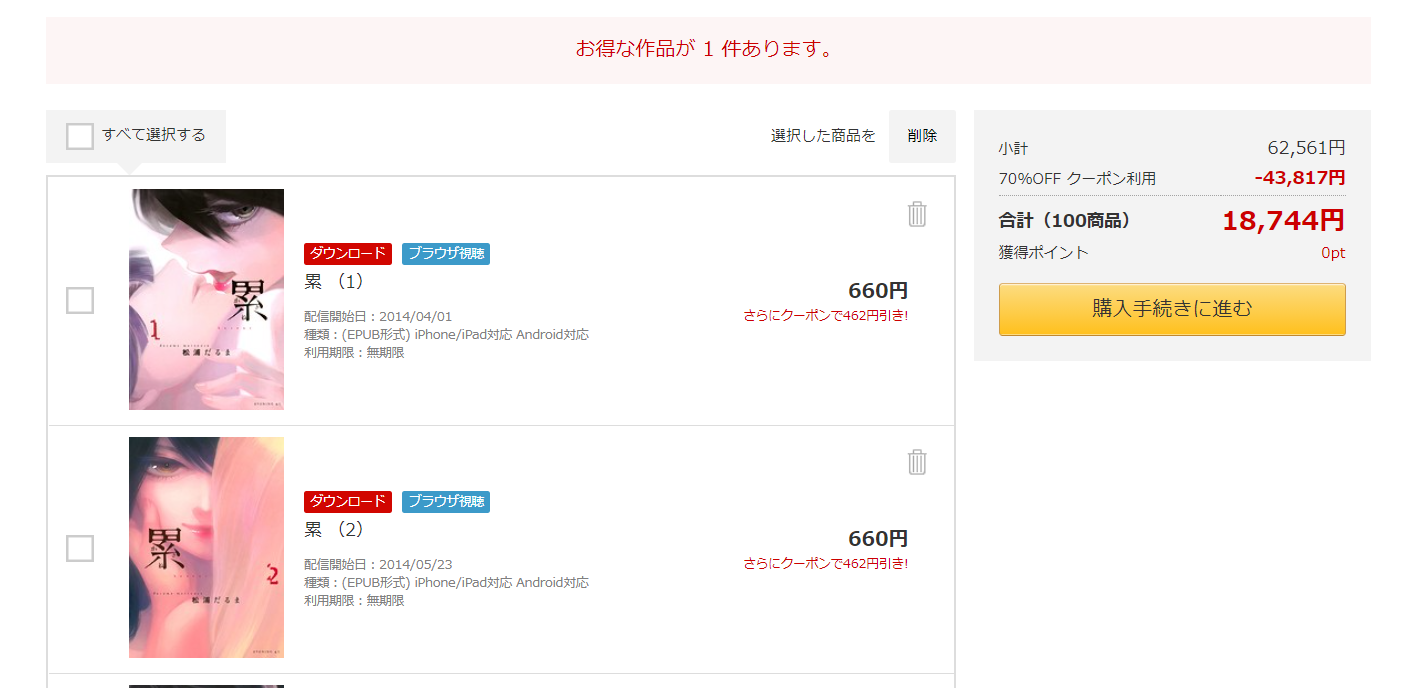Screen dimensions: 1413x688
Task: Proceed with 購入手続きに進む button
Action: tap(1172, 309)
